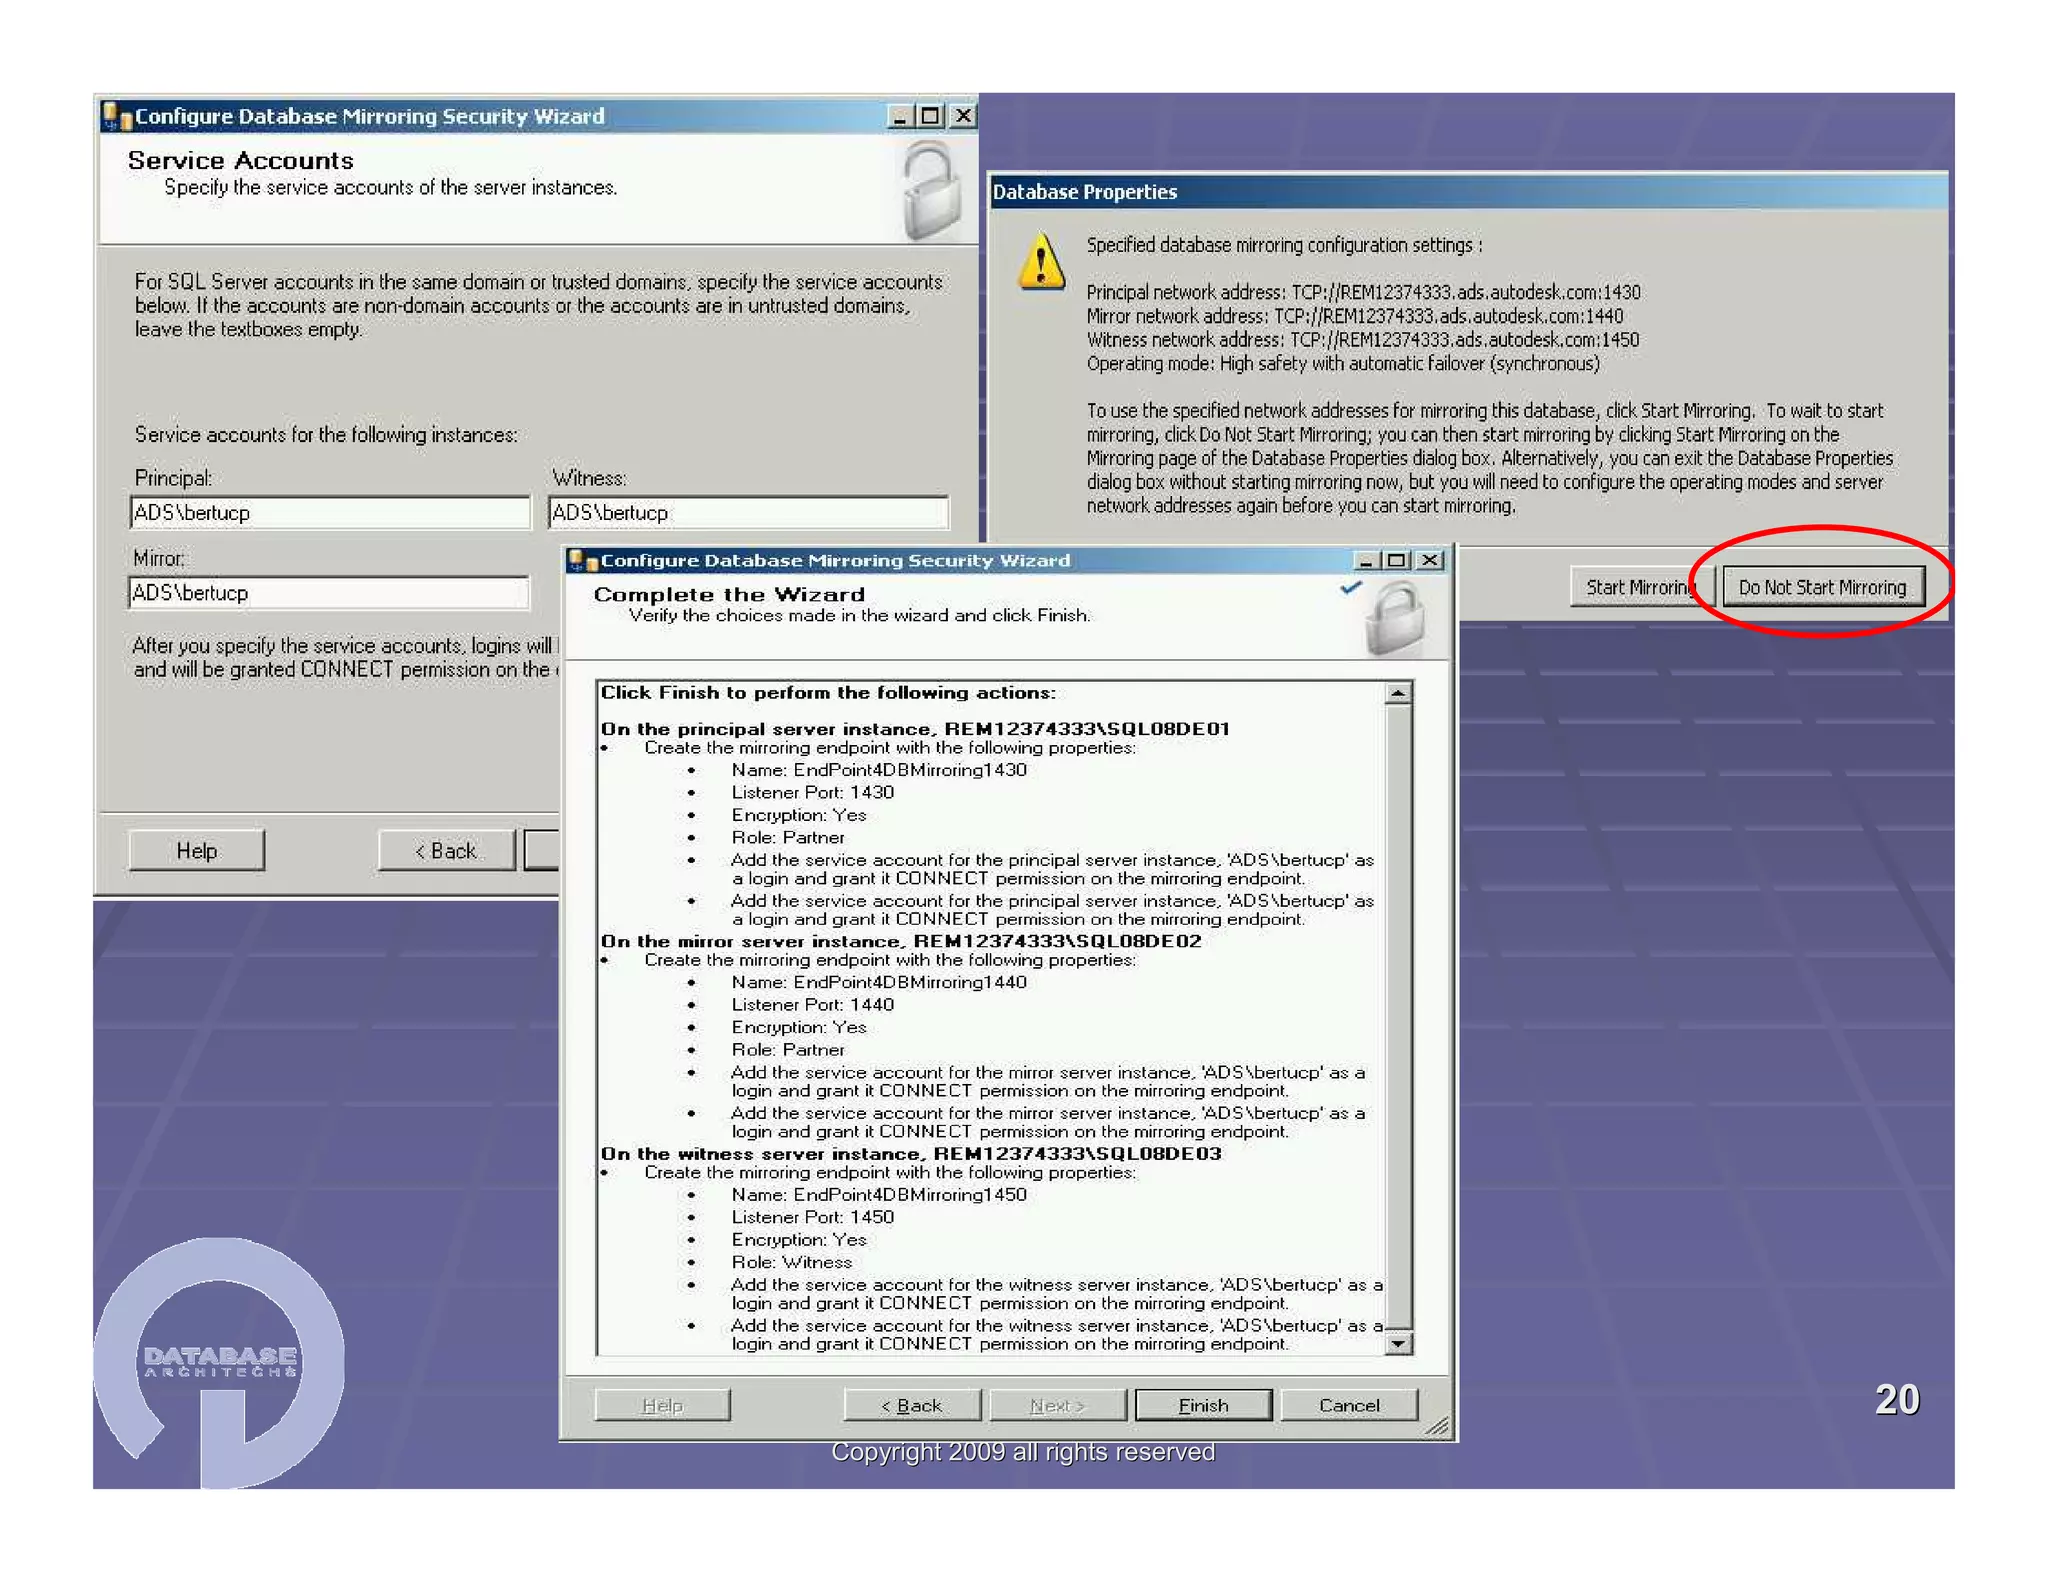Click scrollbar up arrow in actions summary
The width and height of the screenshot is (2048, 1582).
click(x=1399, y=692)
